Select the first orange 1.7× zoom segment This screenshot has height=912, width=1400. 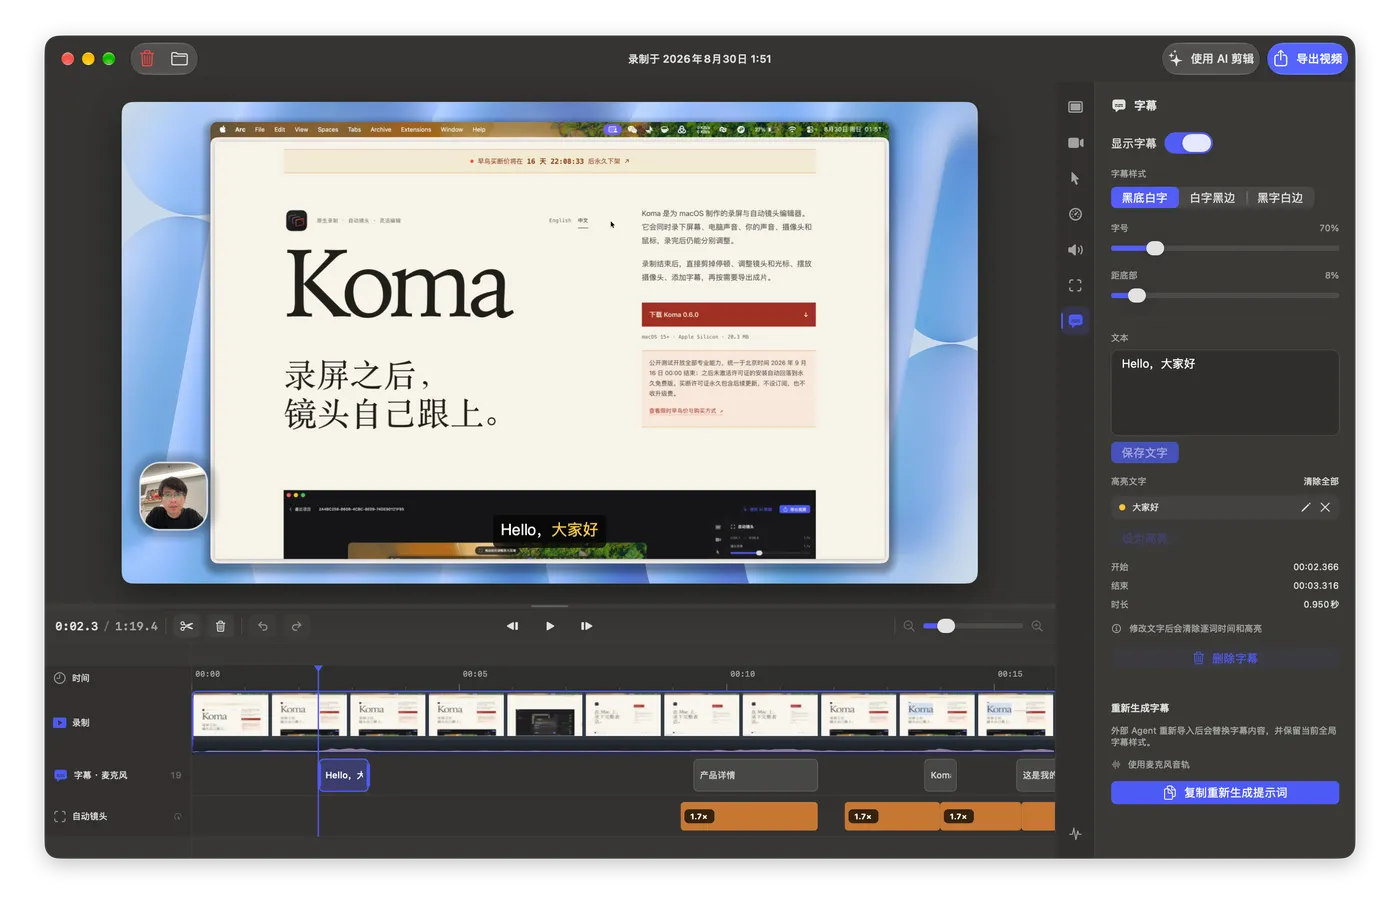point(749,816)
